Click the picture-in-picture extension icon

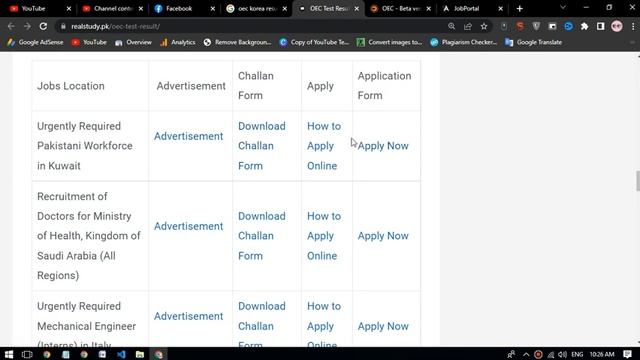[x=552, y=26]
